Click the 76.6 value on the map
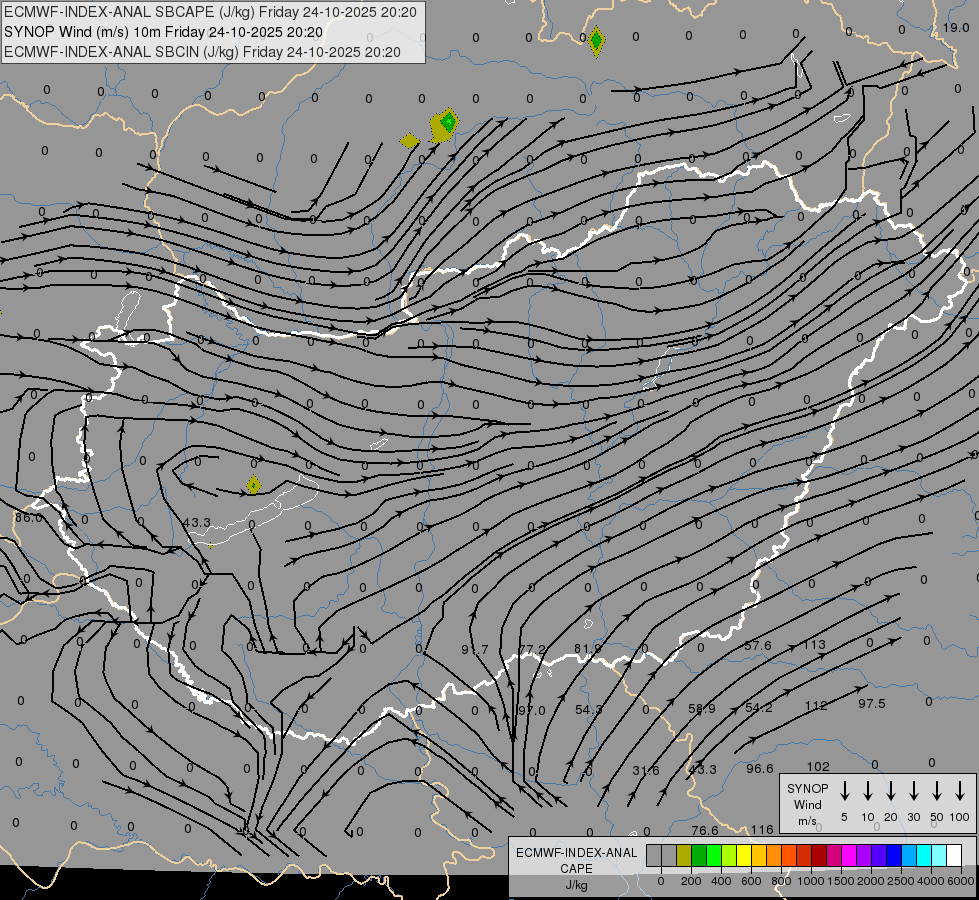979x900 pixels. click(x=705, y=831)
